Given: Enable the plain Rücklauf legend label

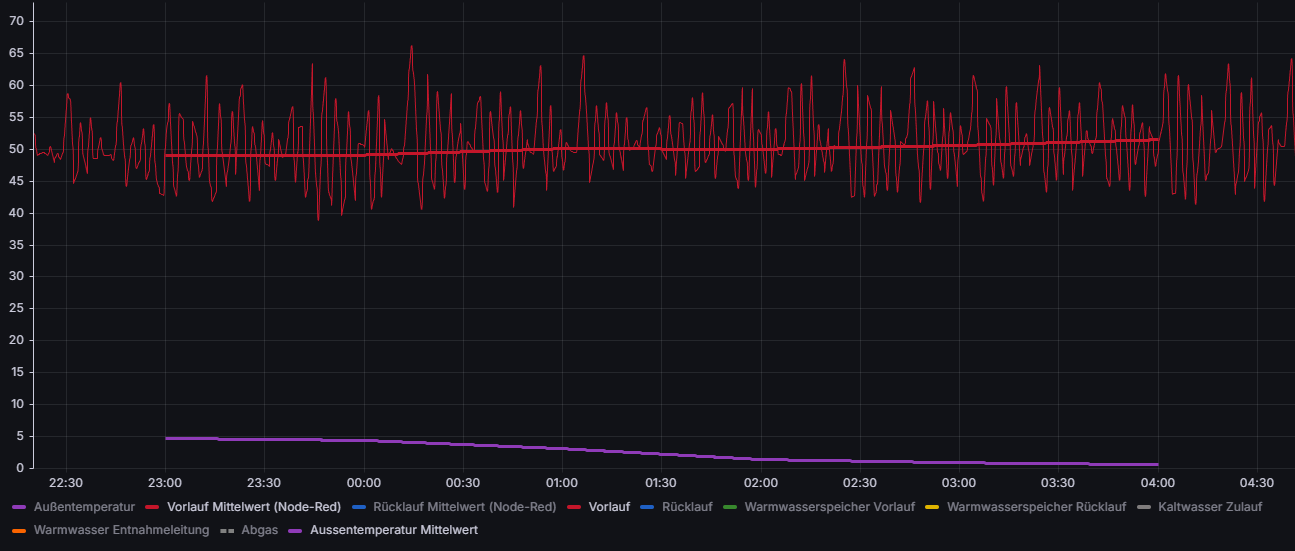Looking at the screenshot, I should [687, 507].
